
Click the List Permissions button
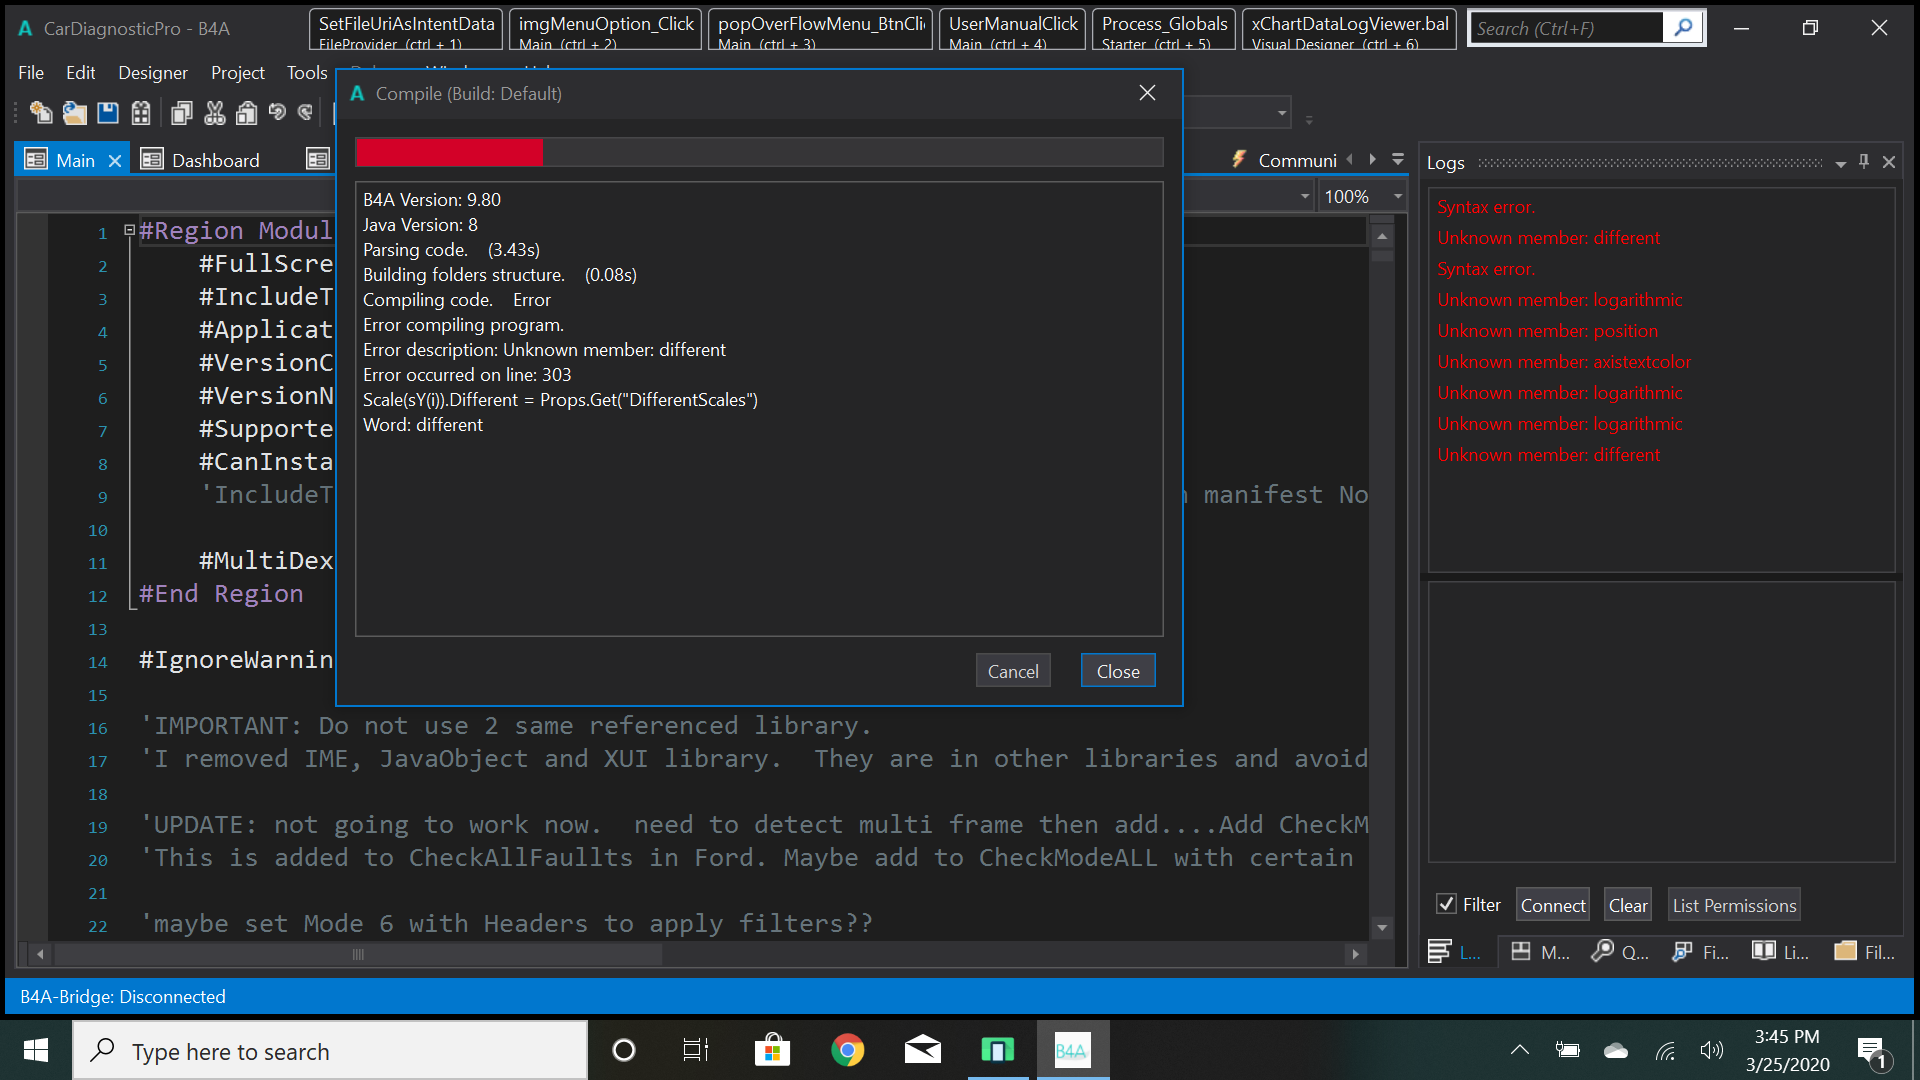click(x=1734, y=905)
